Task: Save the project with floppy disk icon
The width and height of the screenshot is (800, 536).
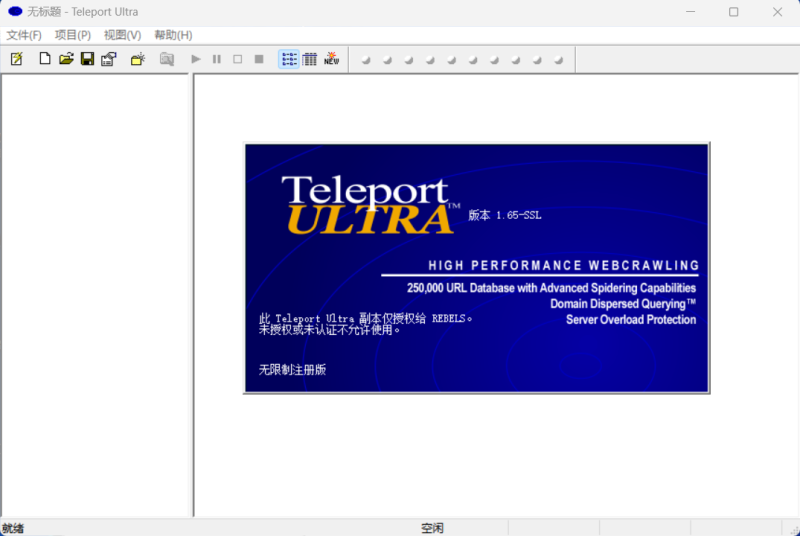Action: (88, 59)
